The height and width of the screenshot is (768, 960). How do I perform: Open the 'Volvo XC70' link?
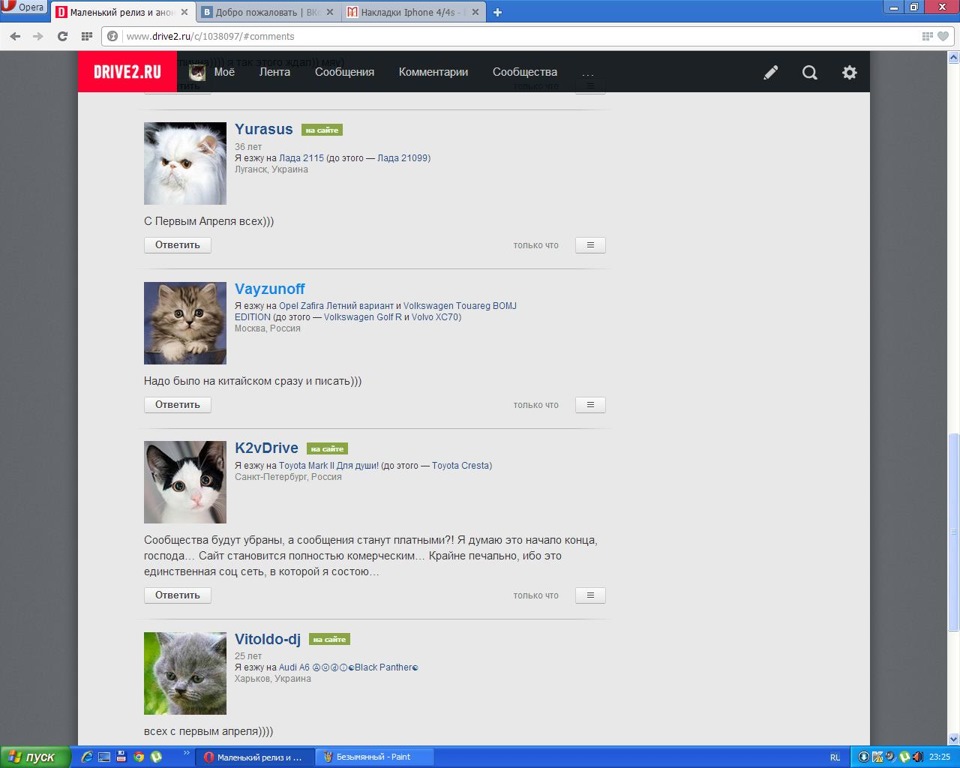coord(435,317)
